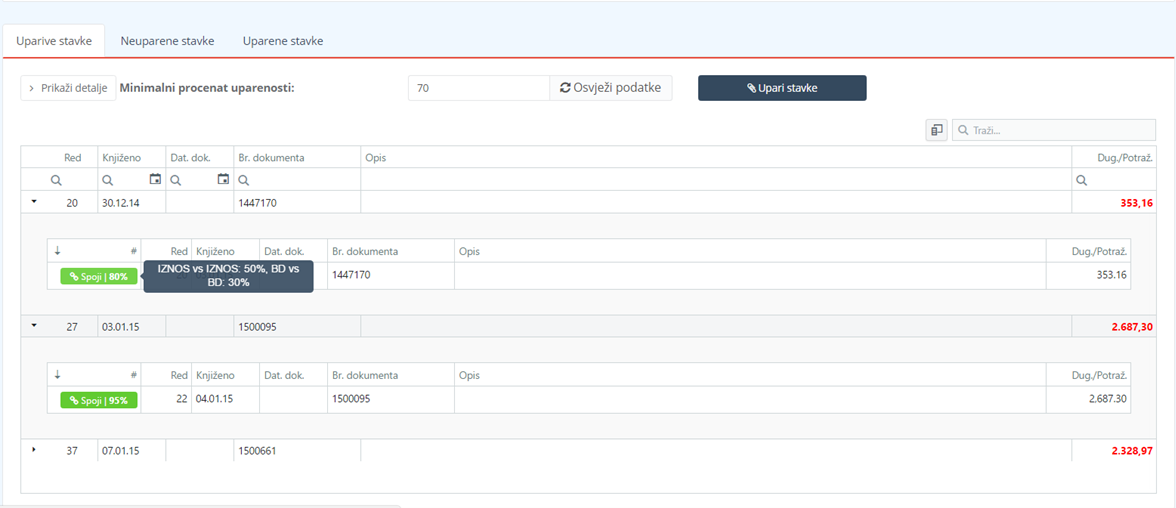Collapse row 27 with document 1500095

(x=33, y=326)
